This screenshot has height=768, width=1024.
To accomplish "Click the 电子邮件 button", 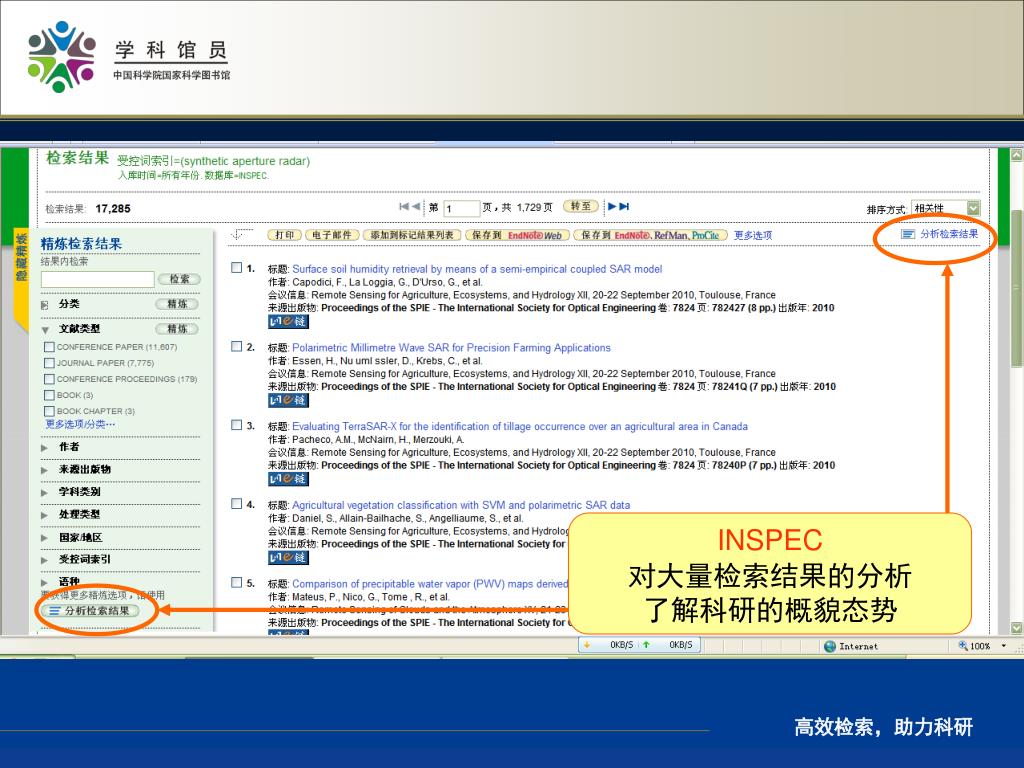I will (332, 235).
